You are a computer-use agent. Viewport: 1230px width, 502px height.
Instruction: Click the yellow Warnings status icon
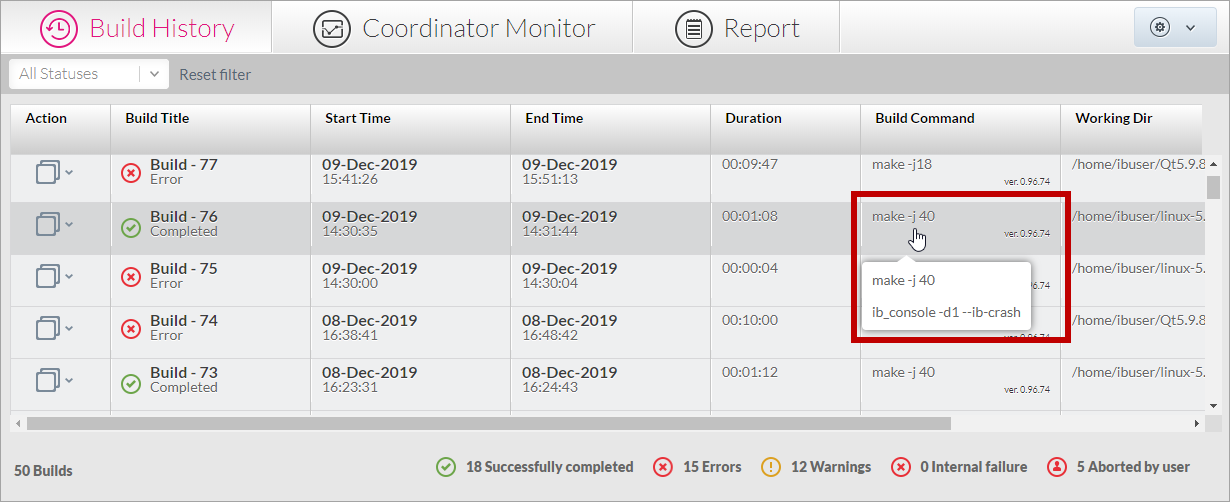coord(770,467)
